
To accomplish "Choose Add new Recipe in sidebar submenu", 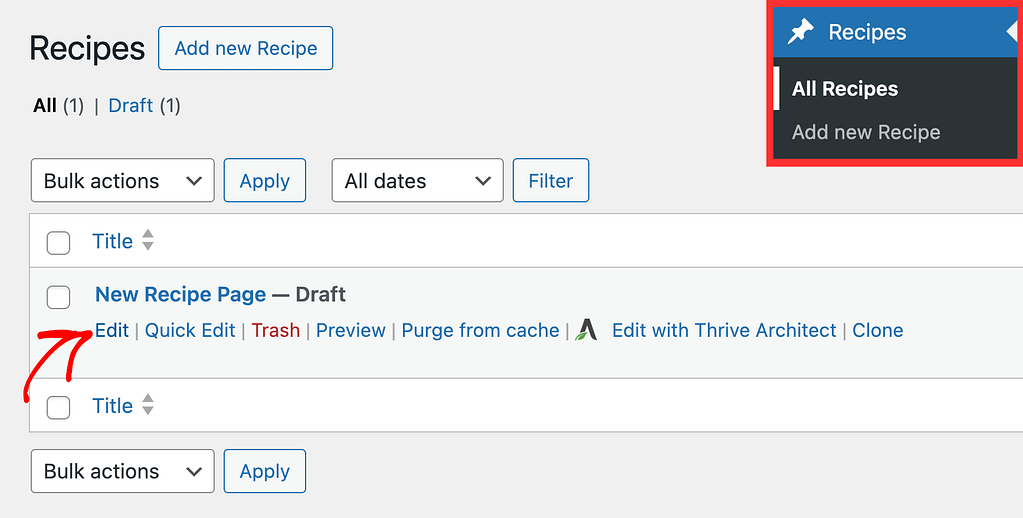I will coord(866,132).
